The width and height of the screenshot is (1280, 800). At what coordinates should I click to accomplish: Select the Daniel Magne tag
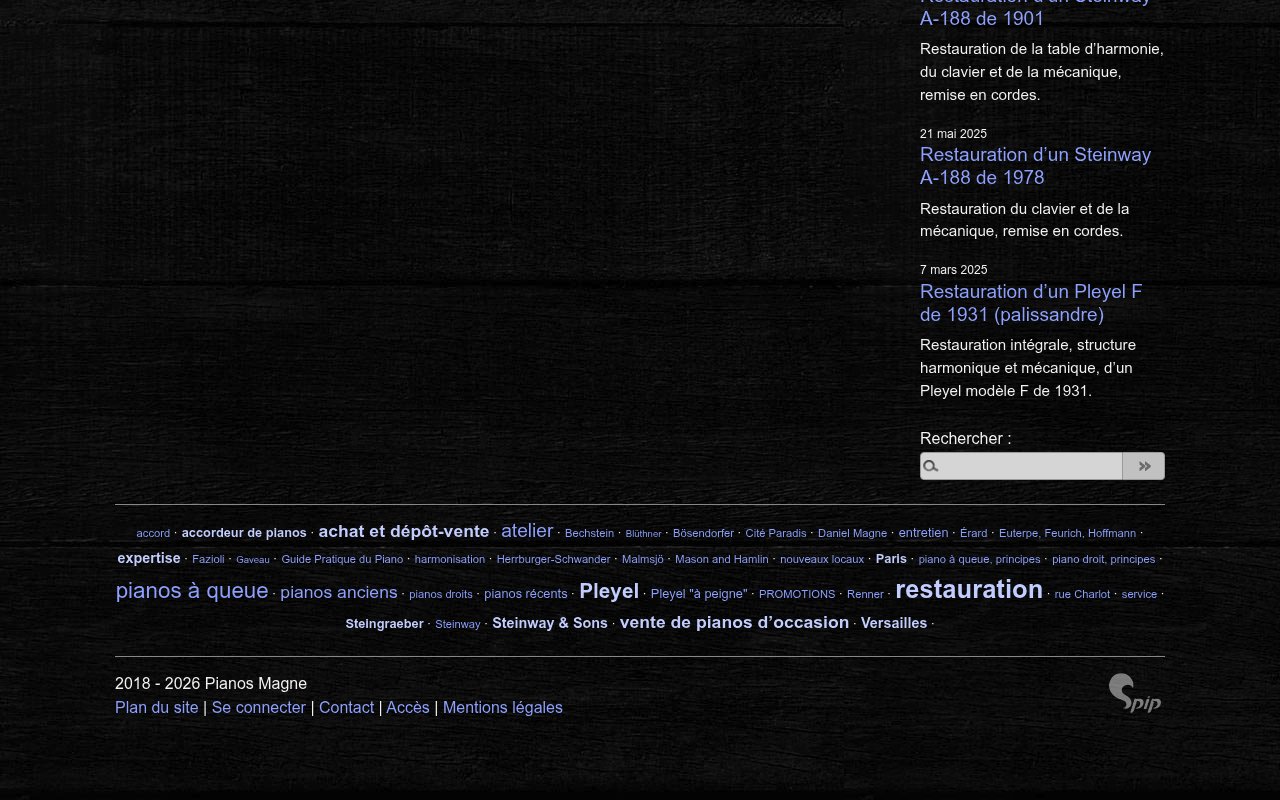point(852,533)
